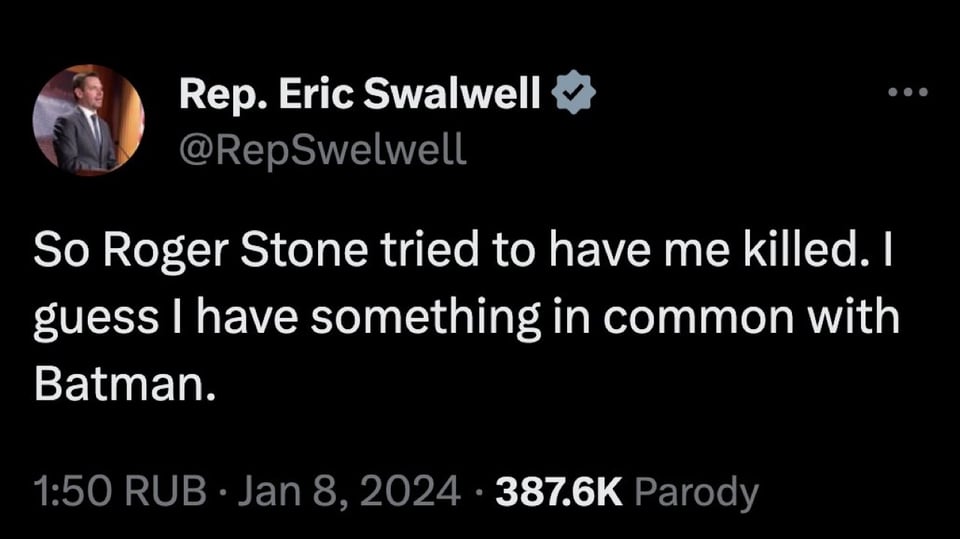Click the word with ending the second line

pos(857,319)
